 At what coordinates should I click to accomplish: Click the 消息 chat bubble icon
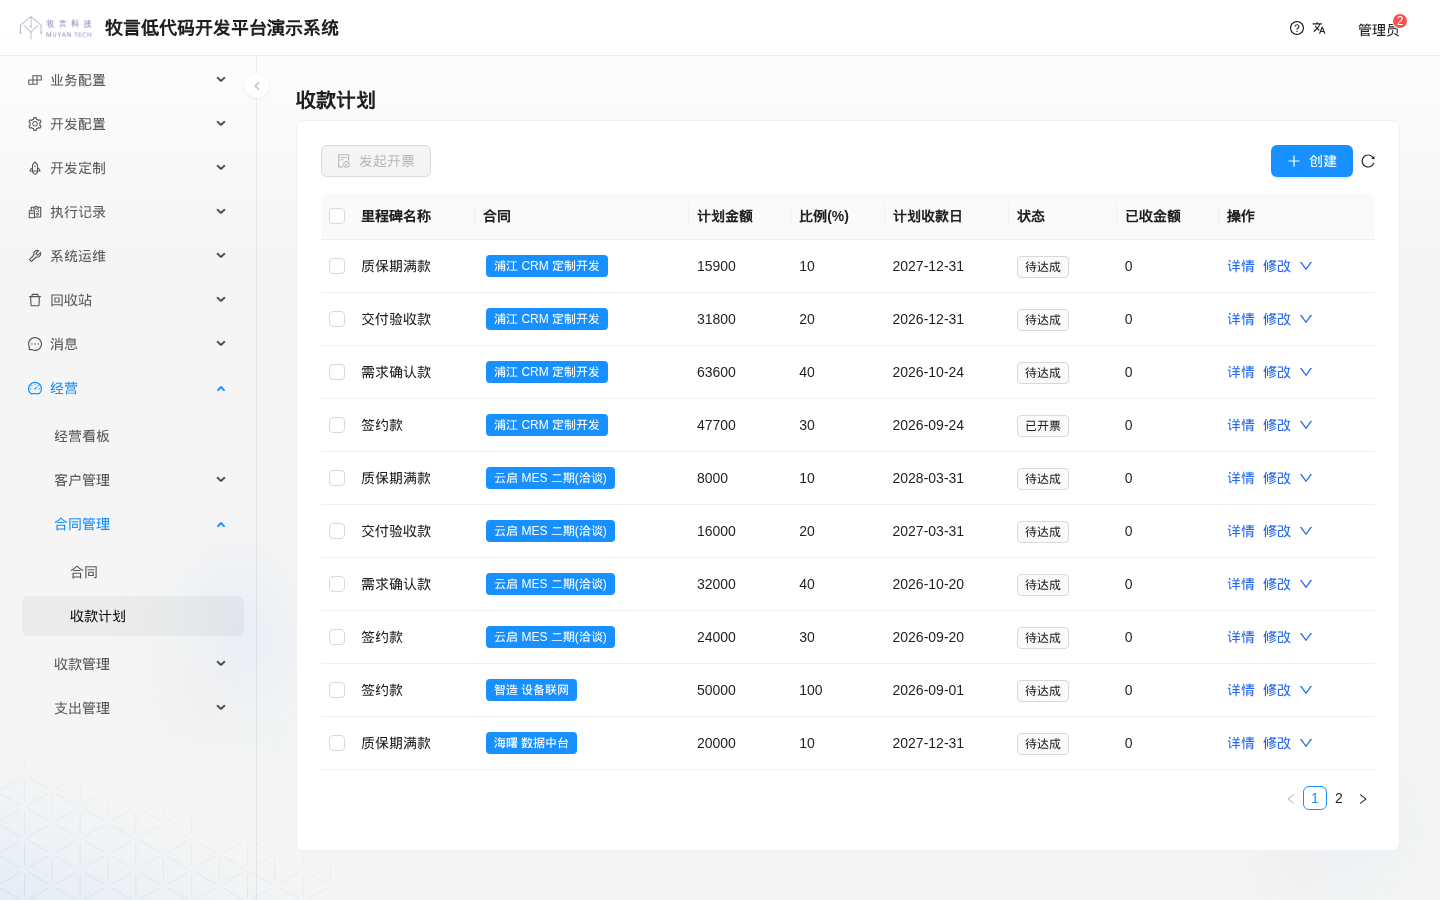click(35, 344)
